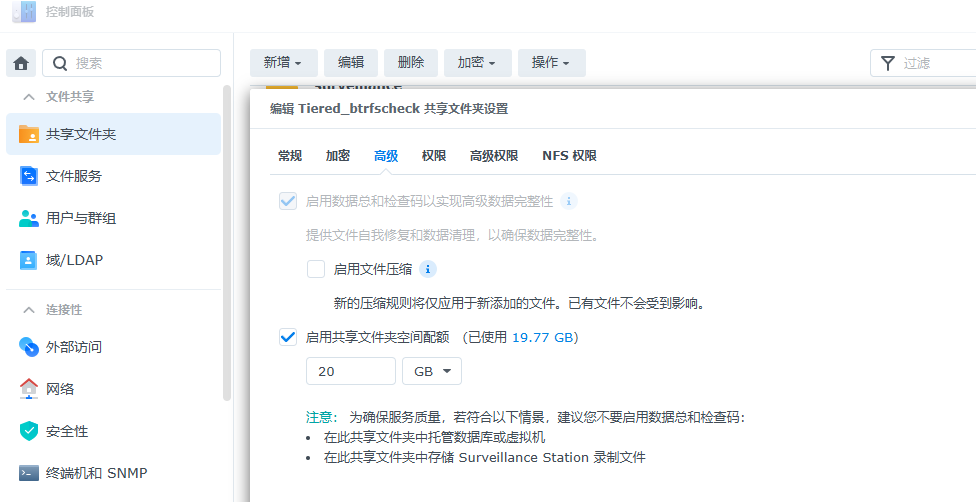Click the home icon in sidebar
The height and width of the screenshot is (502, 976).
point(21,63)
